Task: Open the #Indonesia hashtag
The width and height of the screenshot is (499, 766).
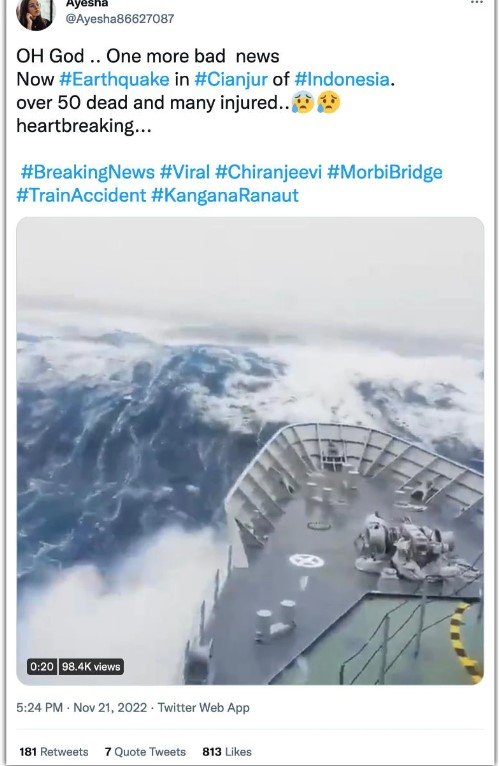Action: (x=342, y=79)
